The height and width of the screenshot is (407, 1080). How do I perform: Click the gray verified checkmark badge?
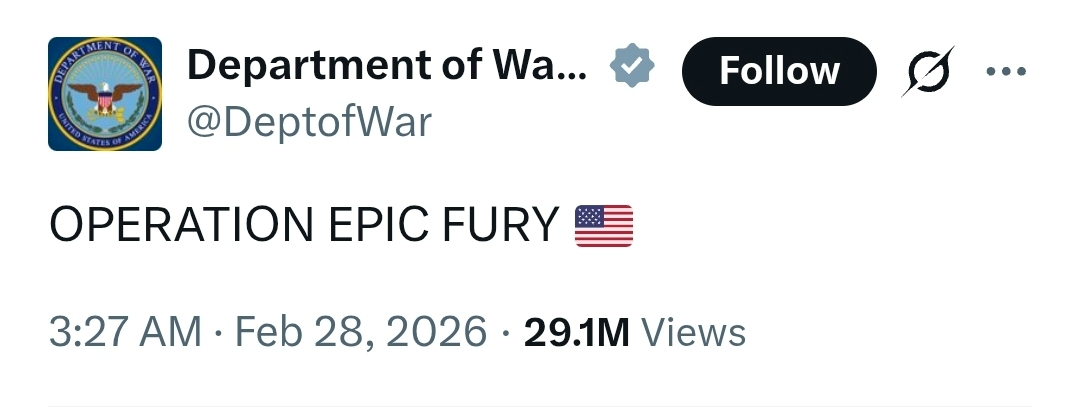tap(632, 65)
